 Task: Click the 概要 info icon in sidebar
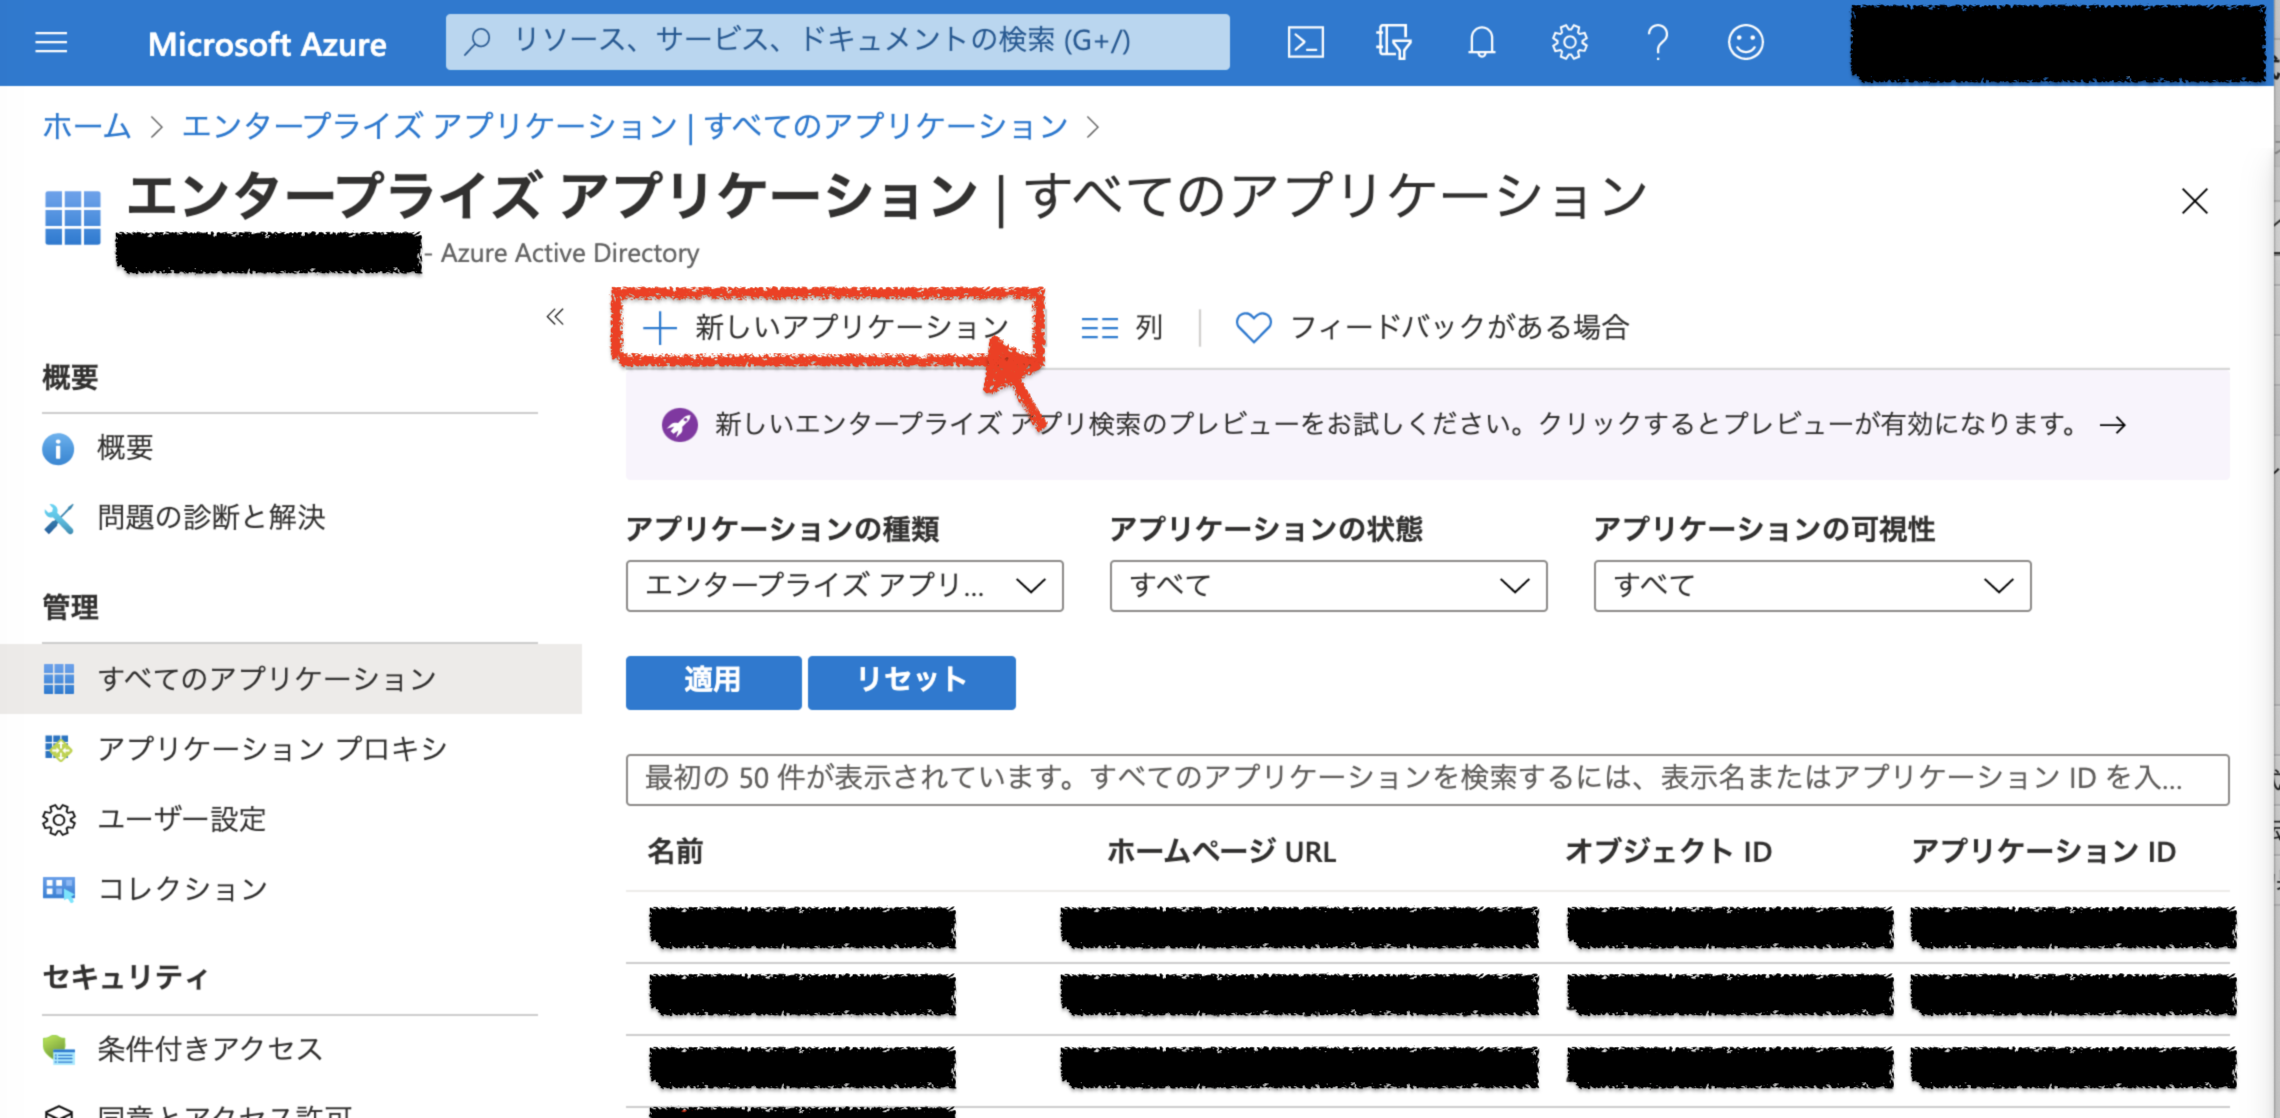pyautogui.click(x=58, y=448)
